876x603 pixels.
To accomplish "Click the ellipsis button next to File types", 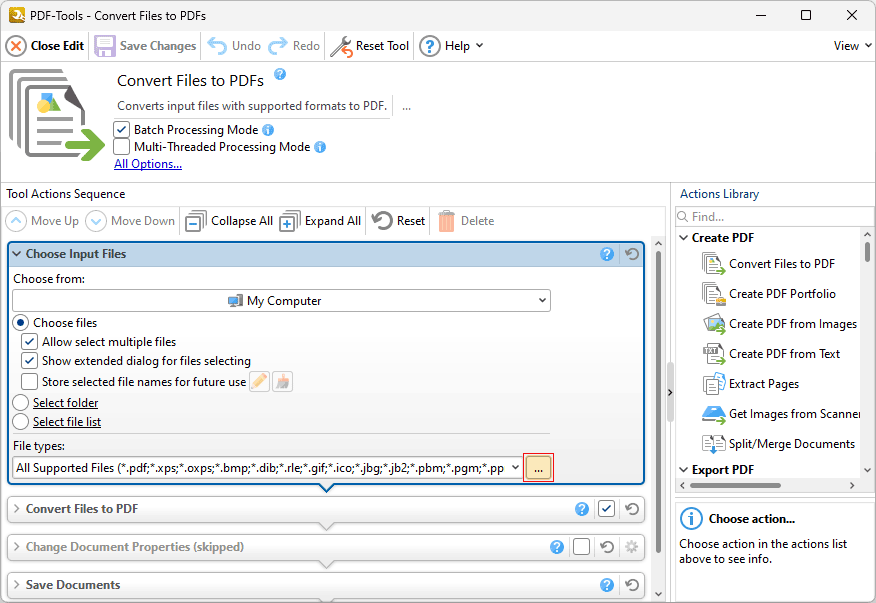I will (538, 468).
